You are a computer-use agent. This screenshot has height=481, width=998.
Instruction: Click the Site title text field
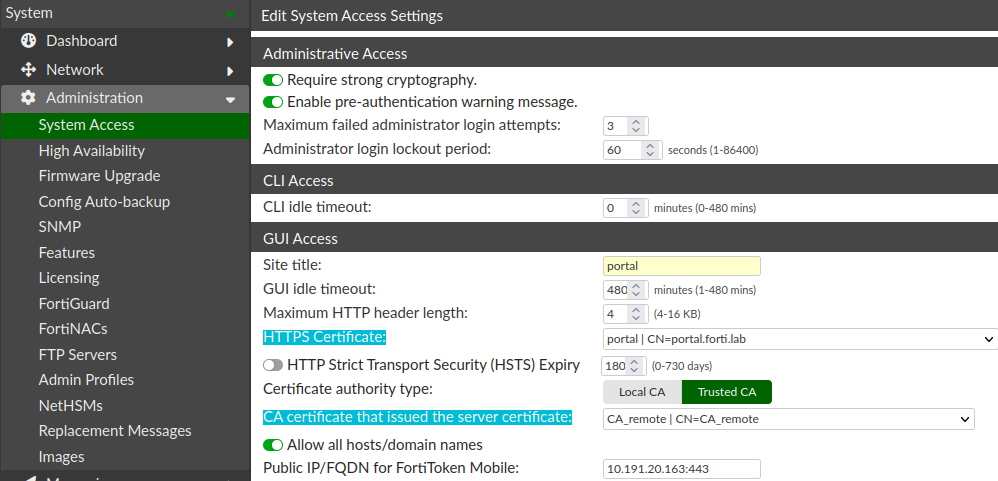click(682, 266)
